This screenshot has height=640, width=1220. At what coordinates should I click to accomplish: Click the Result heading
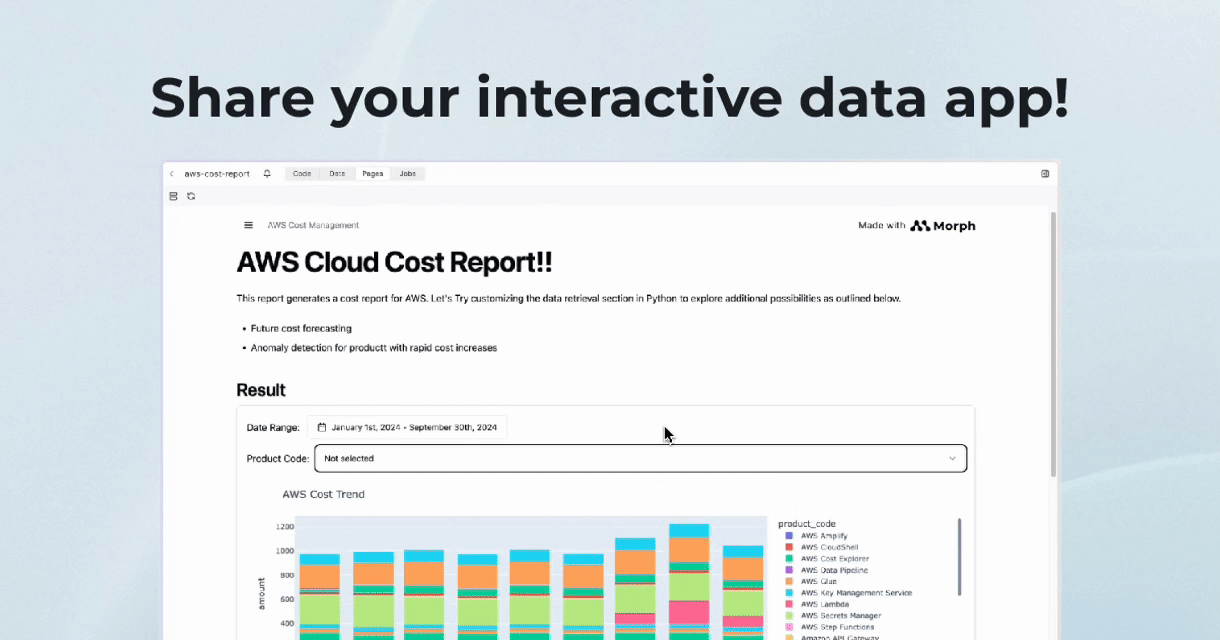(x=261, y=390)
